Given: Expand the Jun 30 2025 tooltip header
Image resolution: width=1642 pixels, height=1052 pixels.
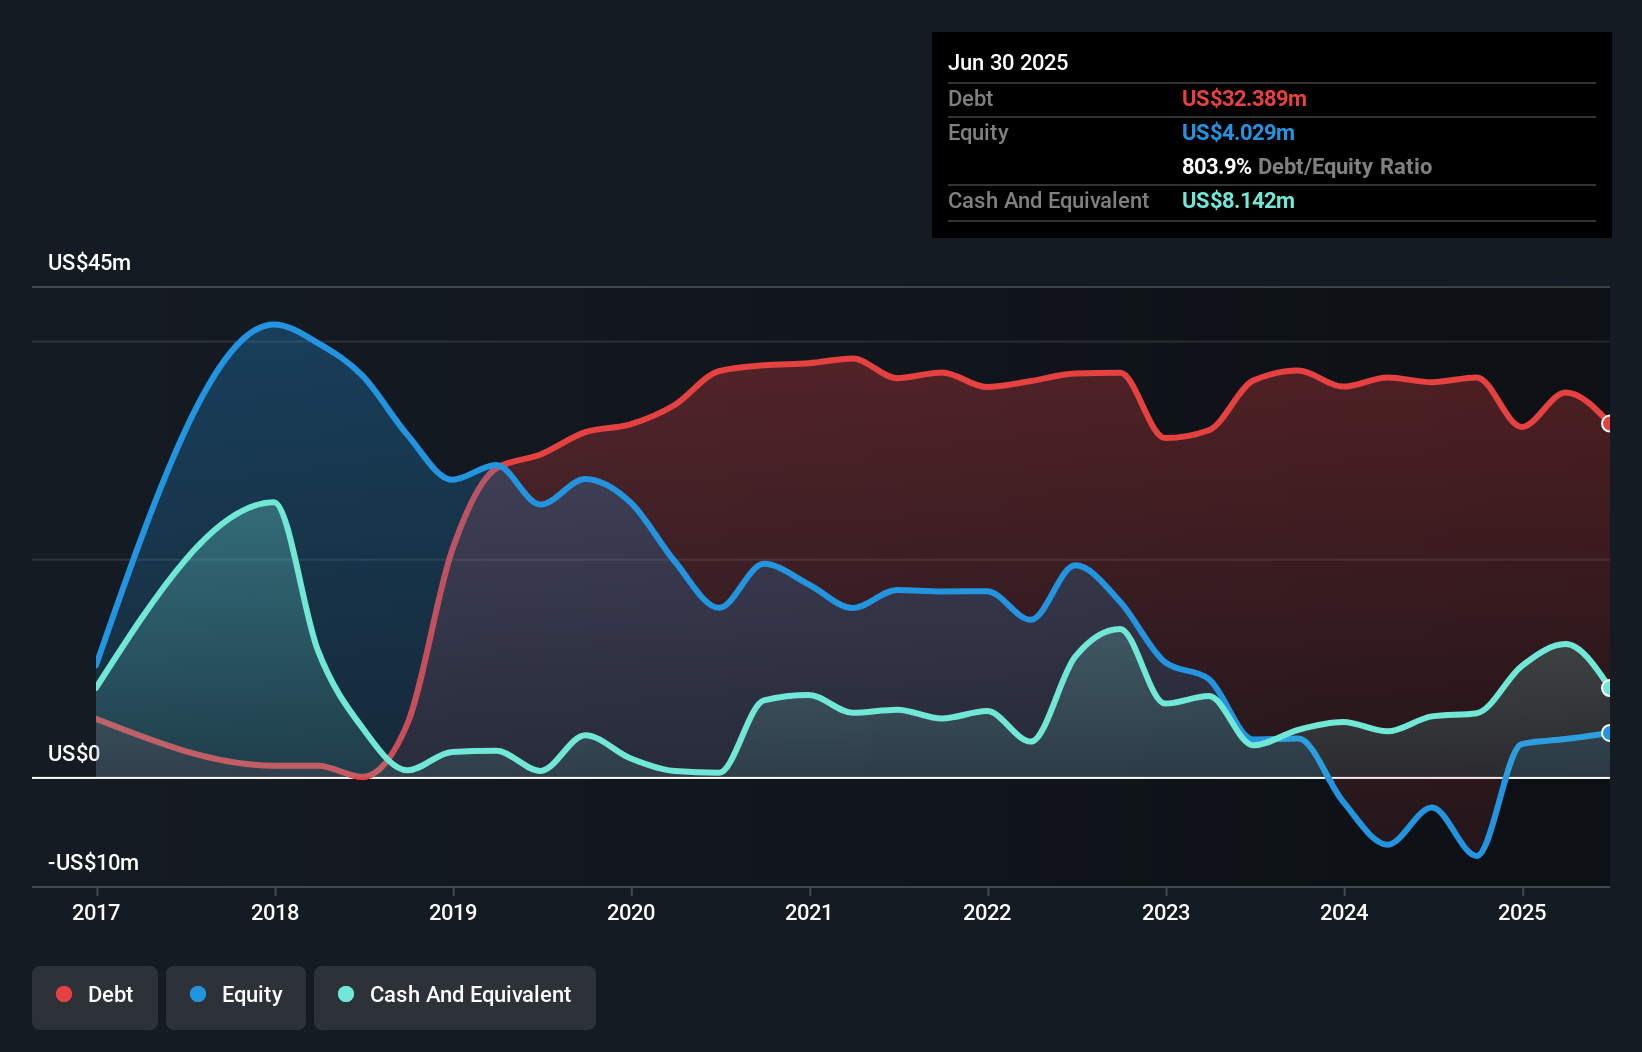Looking at the screenshot, I should point(1008,62).
